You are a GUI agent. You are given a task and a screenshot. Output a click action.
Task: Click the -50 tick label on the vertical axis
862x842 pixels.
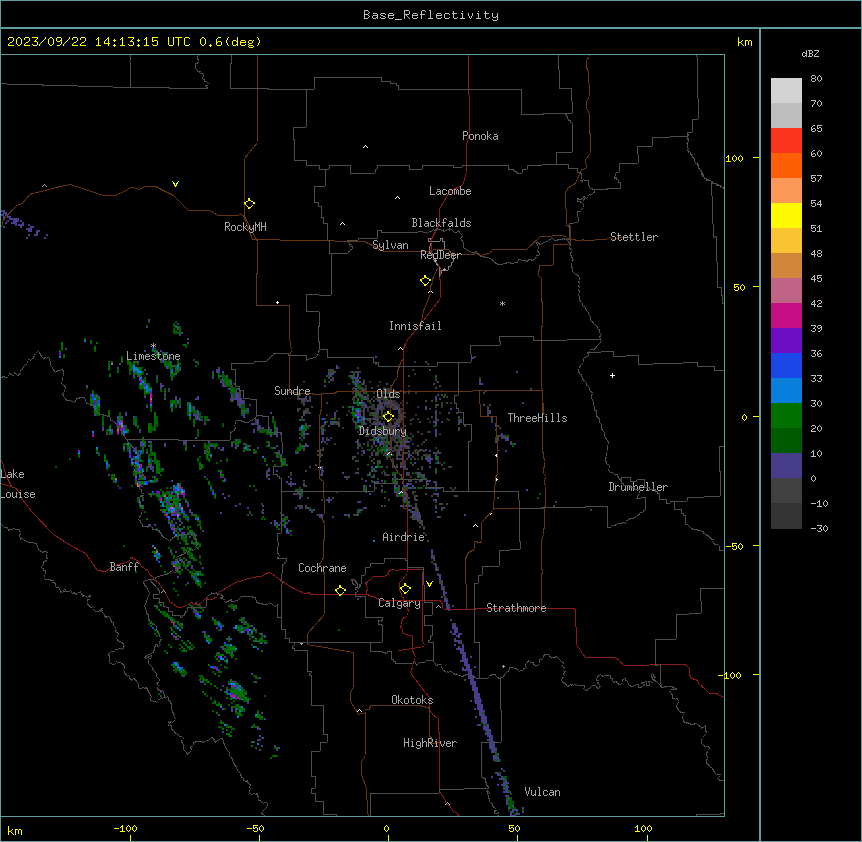(x=734, y=546)
